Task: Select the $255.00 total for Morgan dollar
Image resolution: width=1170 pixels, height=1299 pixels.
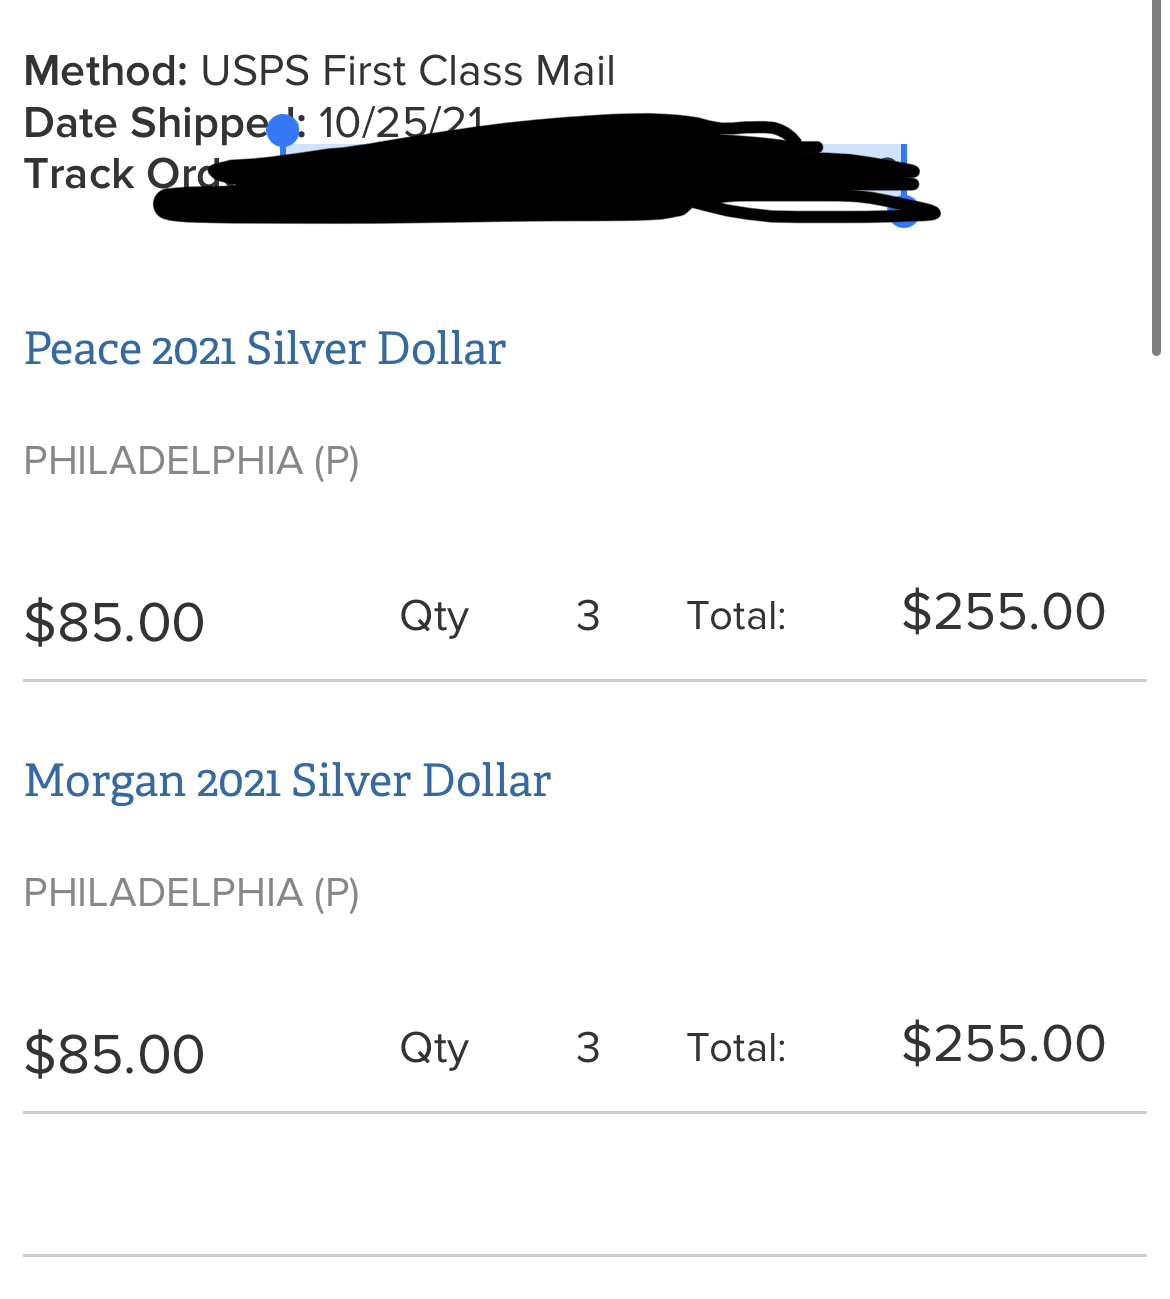Action: [1004, 1043]
